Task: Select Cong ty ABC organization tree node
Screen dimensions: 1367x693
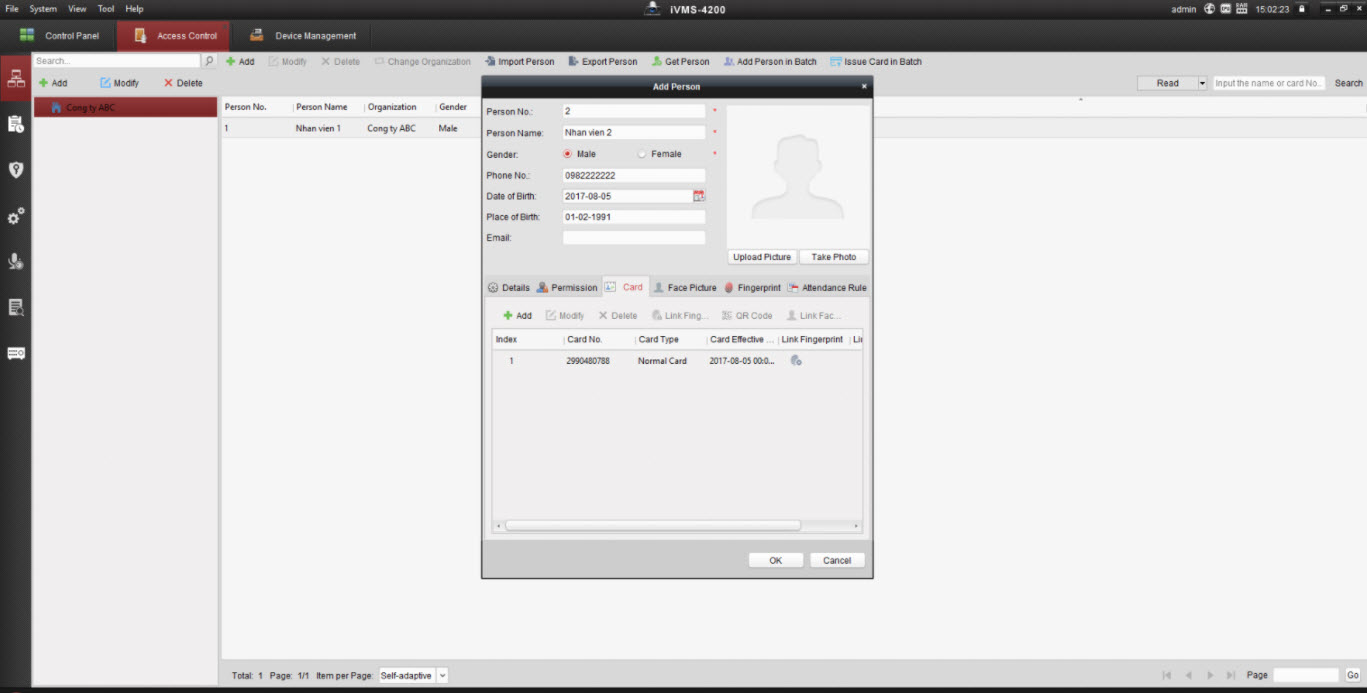Action: coord(90,108)
